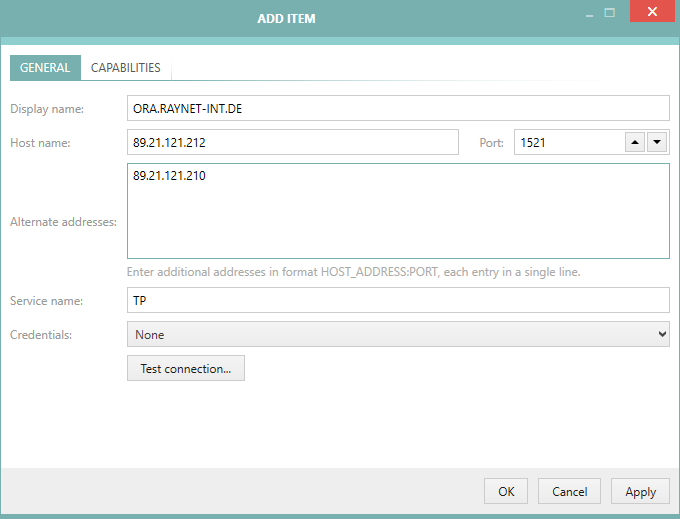Image resolution: width=680 pixels, height=519 pixels.
Task: Cancel the Add Item dialog
Action: [x=569, y=491]
